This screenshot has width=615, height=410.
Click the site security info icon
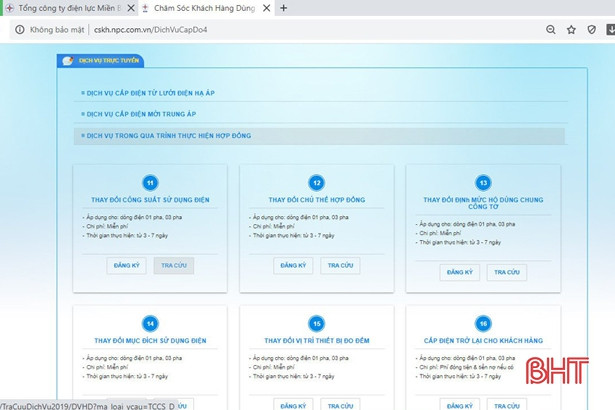(x=18, y=30)
